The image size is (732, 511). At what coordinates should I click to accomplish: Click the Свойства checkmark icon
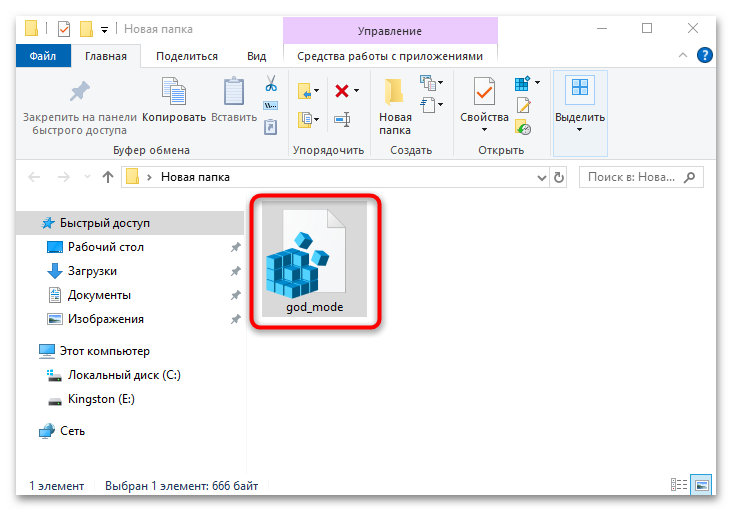coord(484,91)
